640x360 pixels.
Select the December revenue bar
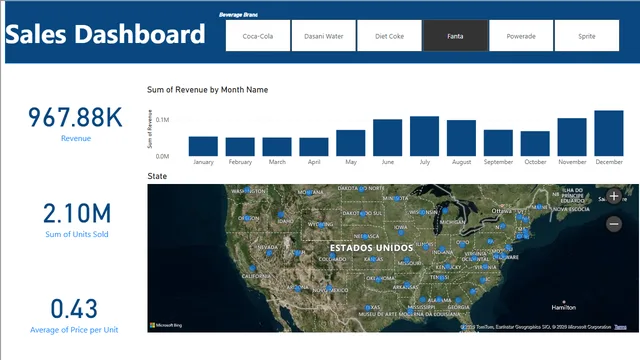[609, 133]
